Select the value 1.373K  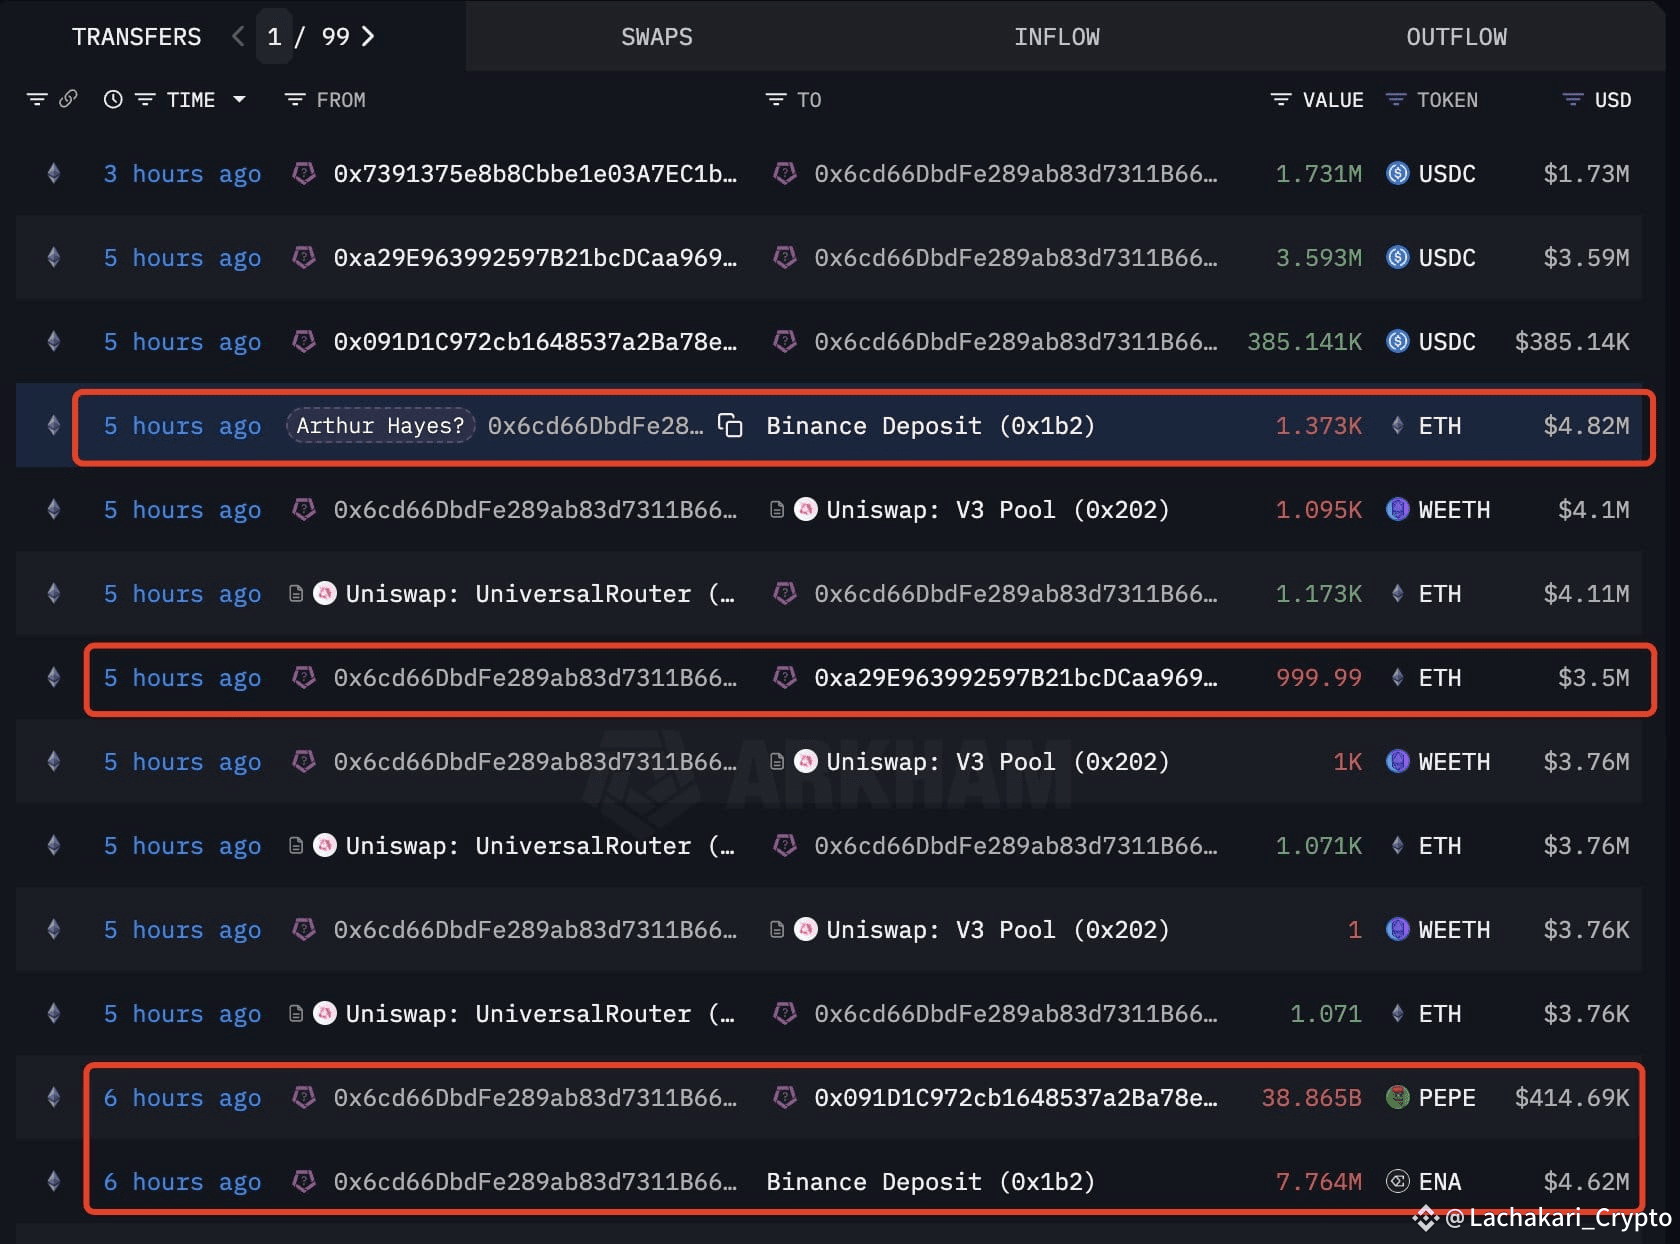coord(1318,426)
